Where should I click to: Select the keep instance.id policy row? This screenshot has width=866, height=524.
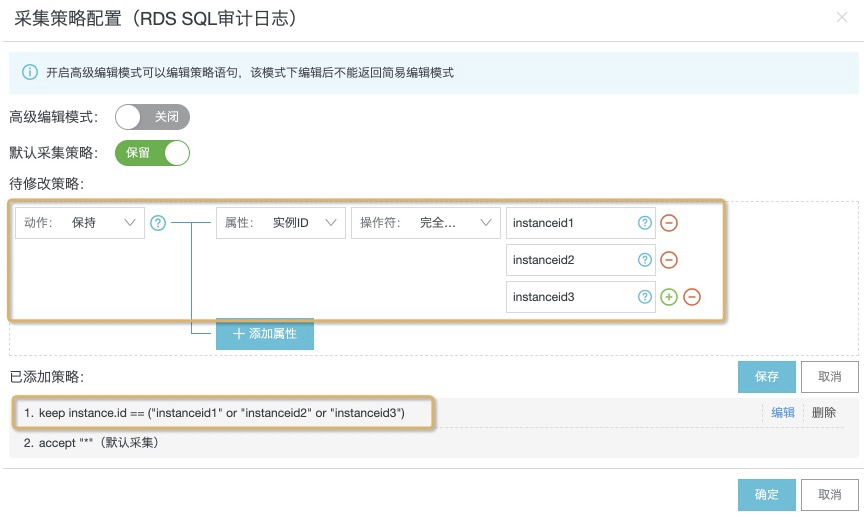click(434, 412)
